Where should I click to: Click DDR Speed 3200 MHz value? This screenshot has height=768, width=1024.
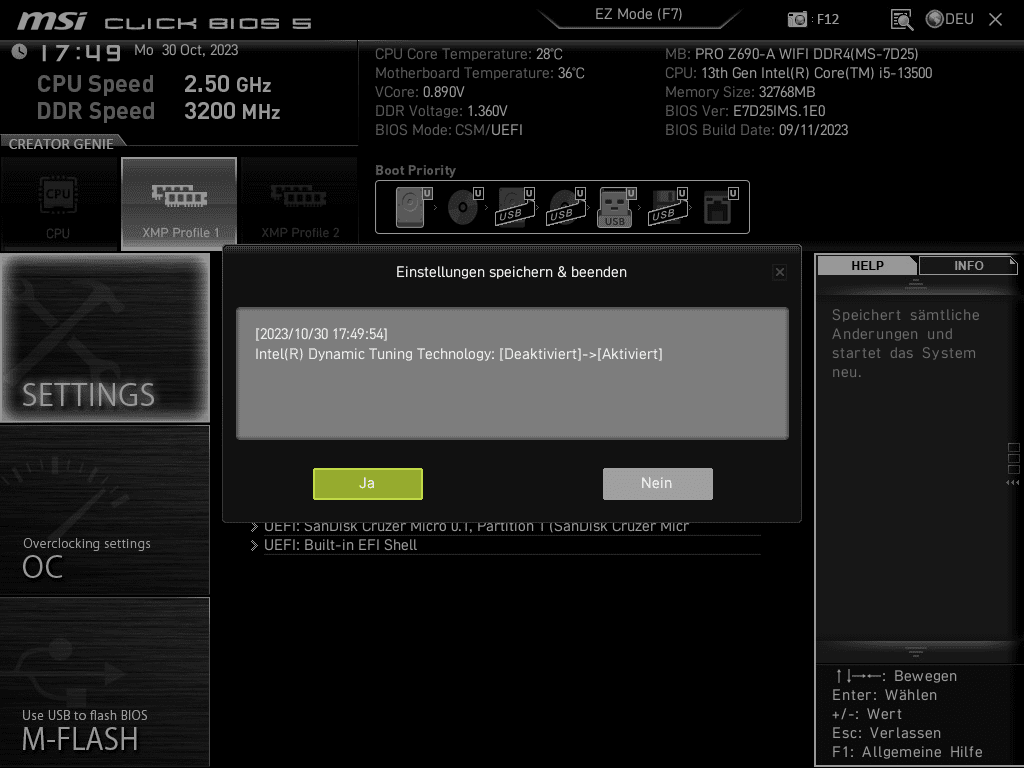coord(232,111)
